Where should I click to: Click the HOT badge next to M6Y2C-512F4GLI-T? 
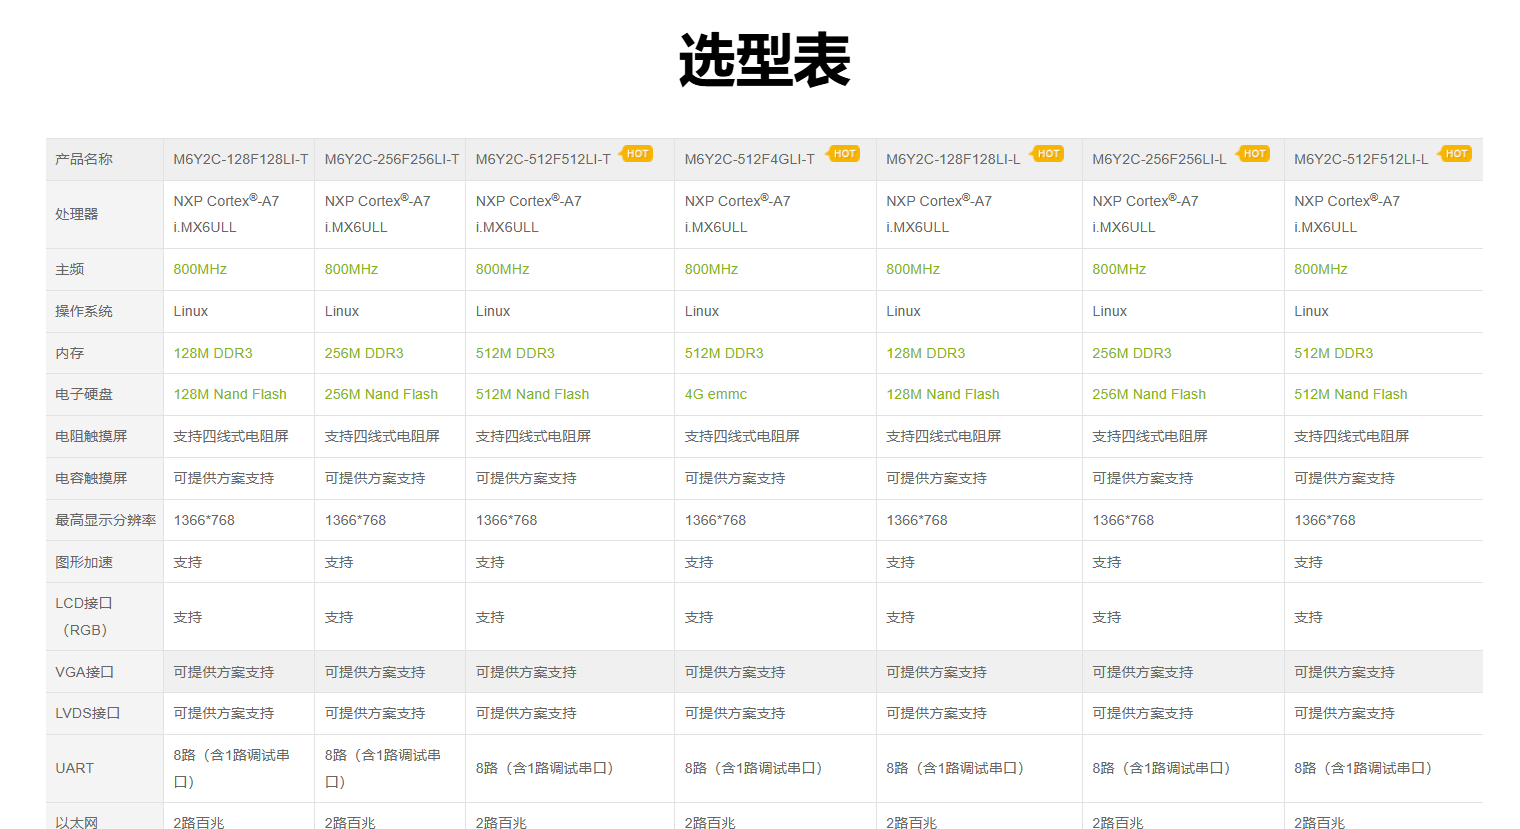[844, 154]
